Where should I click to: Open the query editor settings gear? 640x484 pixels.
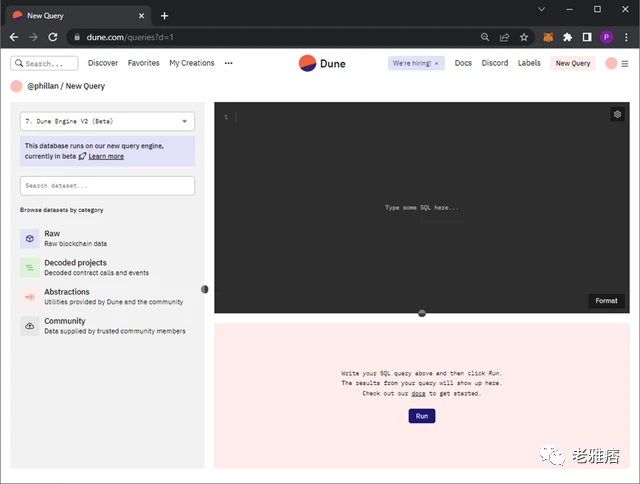coord(617,114)
